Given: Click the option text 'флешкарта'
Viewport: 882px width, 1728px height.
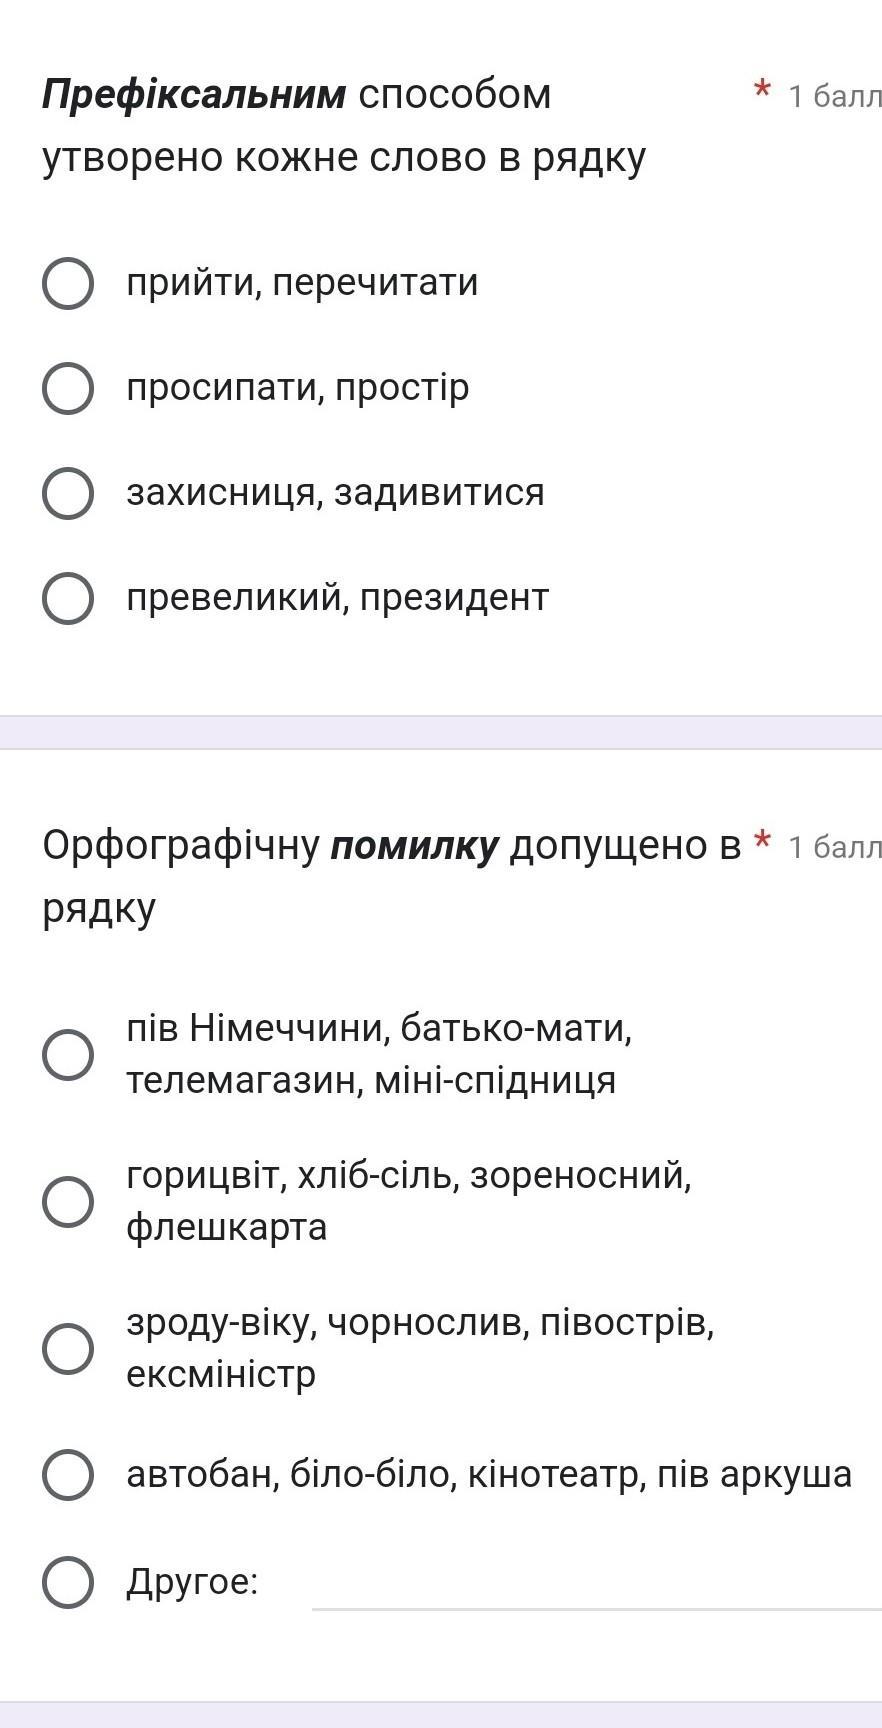Looking at the screenshot, I should tap(227, 1227).
